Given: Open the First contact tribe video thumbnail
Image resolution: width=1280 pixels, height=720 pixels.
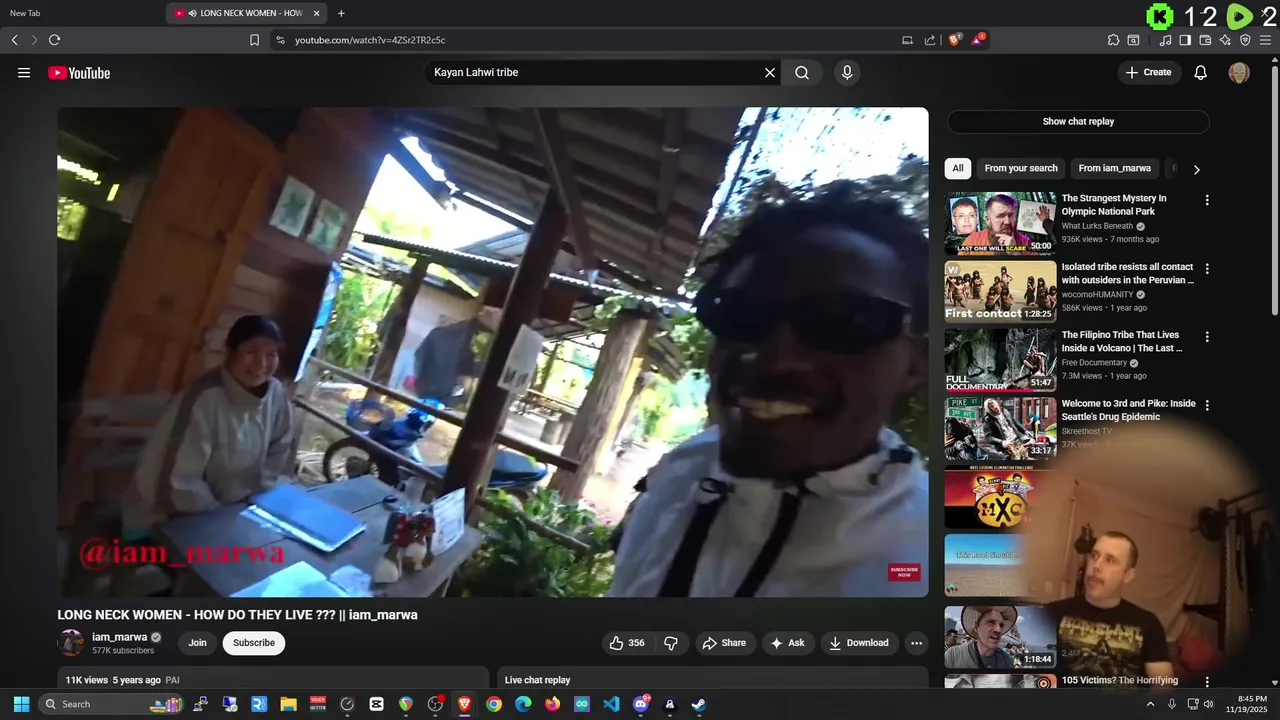Looking at the screenshot, I should [1000, 292].
